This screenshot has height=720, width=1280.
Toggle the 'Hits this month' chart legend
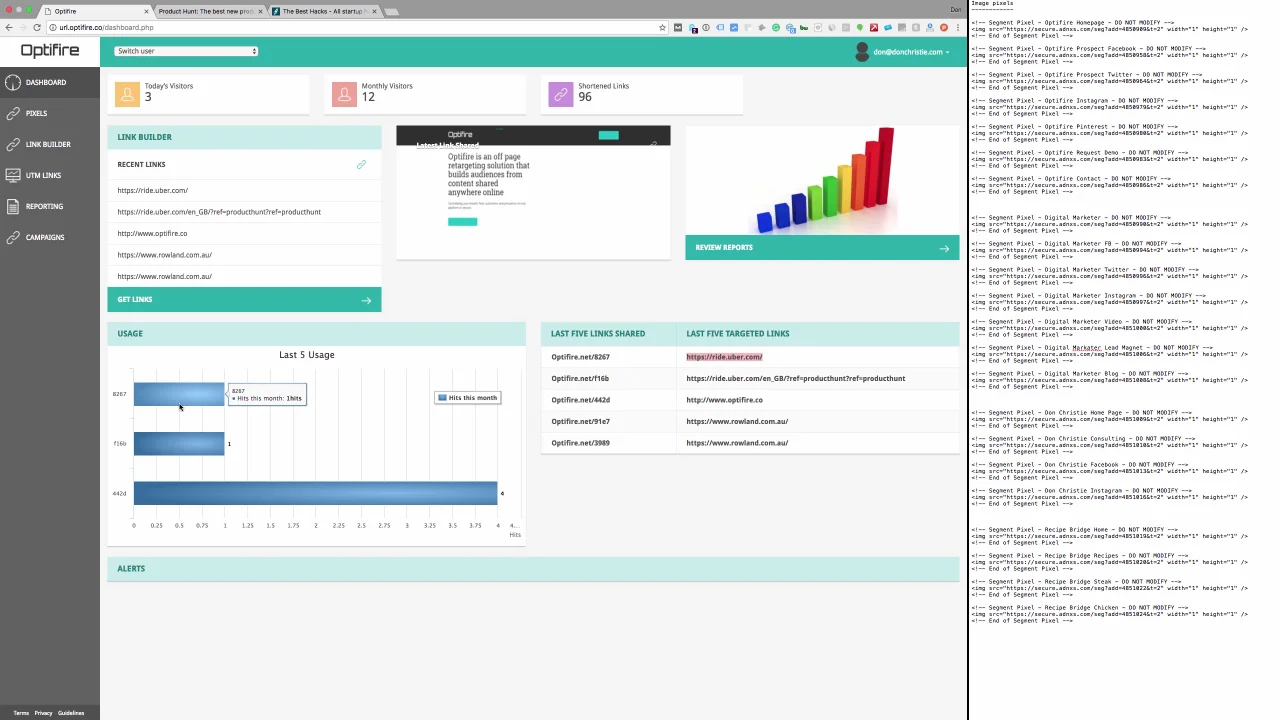(467, 398)
